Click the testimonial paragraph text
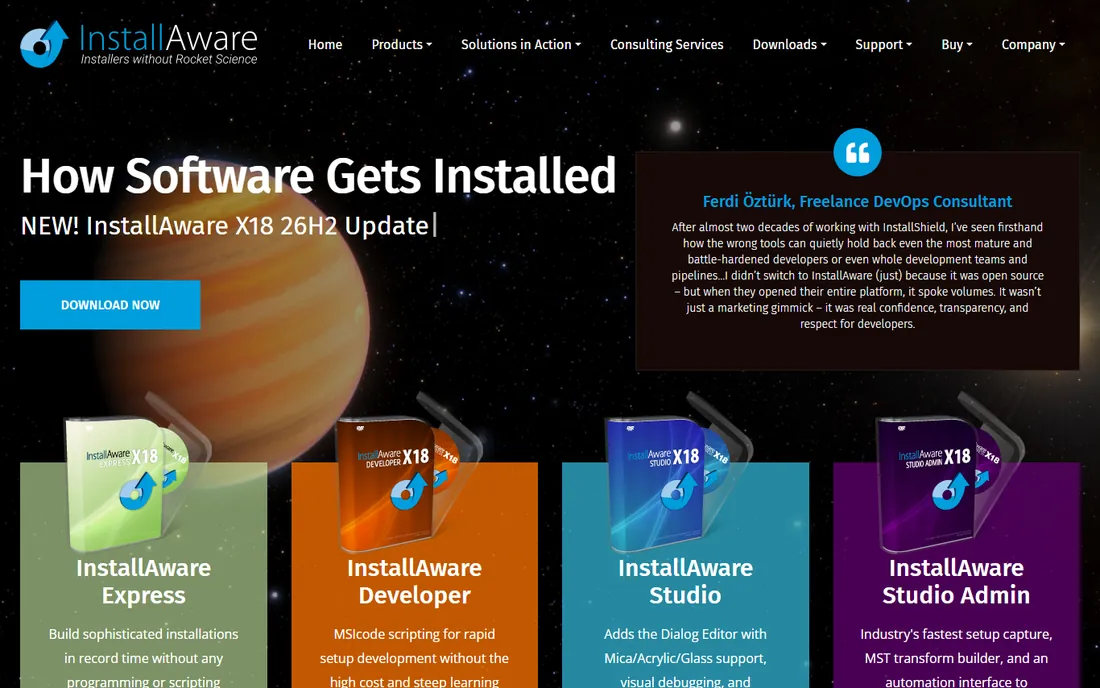The height and width of the screenshot is (688, 1100). (x=857, y=276)
